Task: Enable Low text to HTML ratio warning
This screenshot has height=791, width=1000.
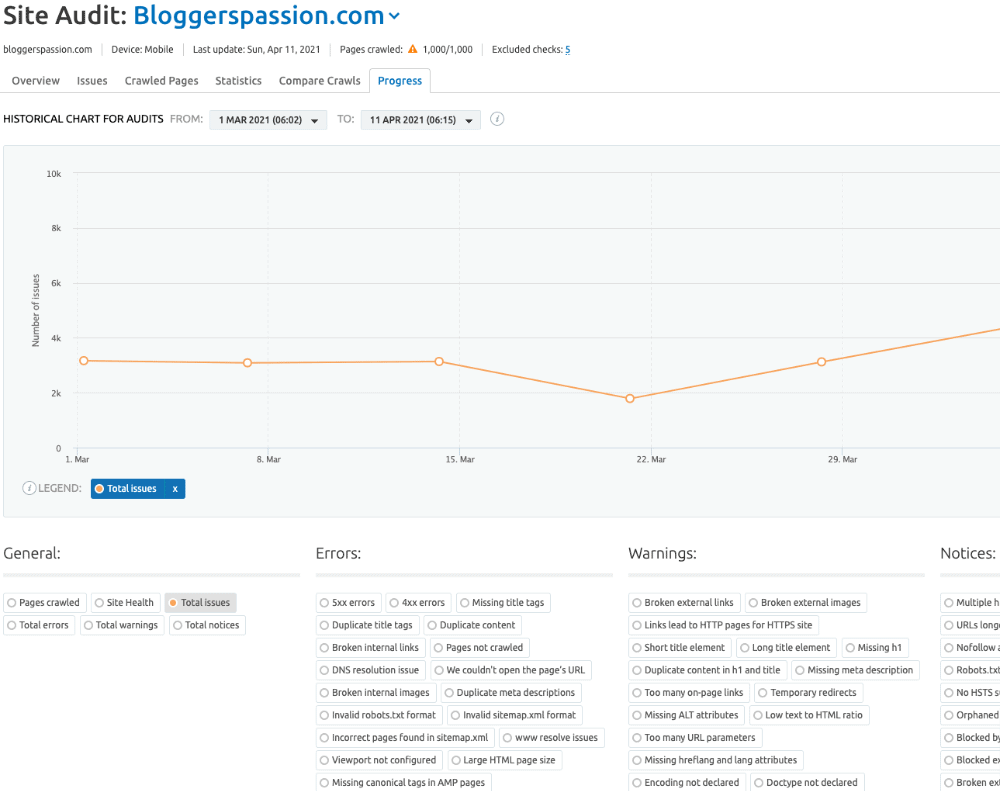Action: (x=809, y=715)
